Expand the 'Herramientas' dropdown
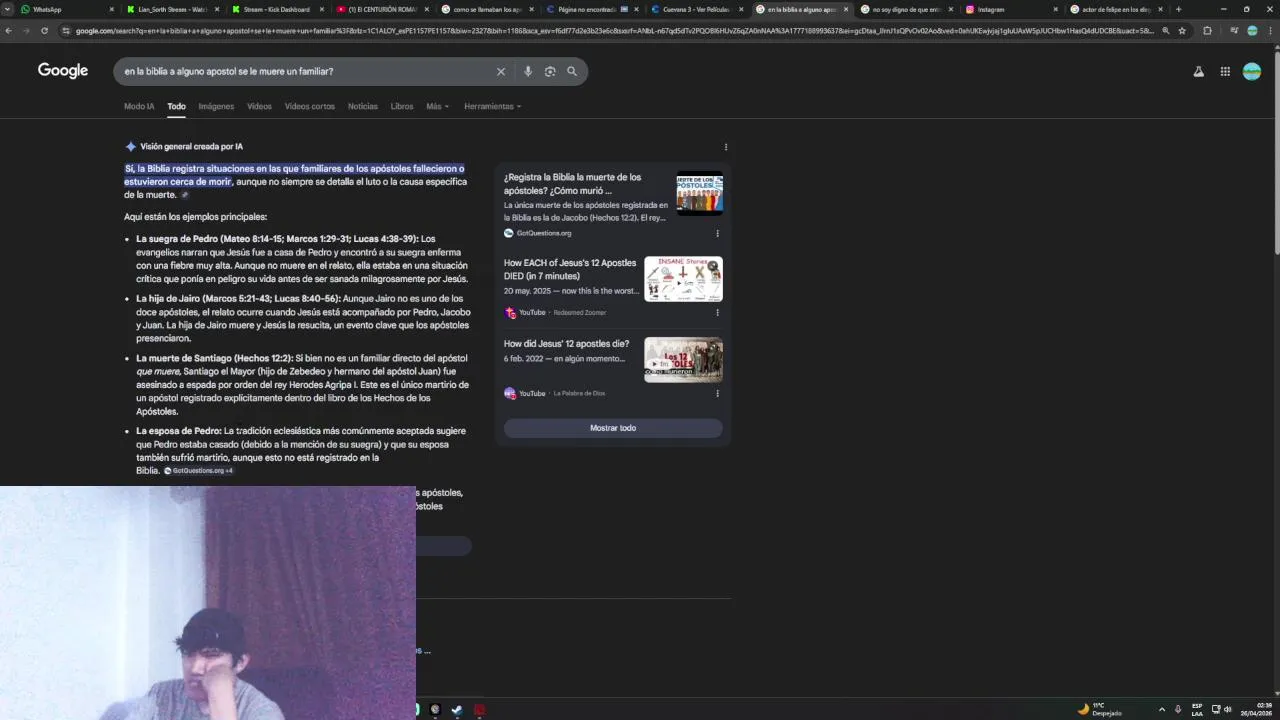Screen dimensions: 1280x720 tap(492, 106)
